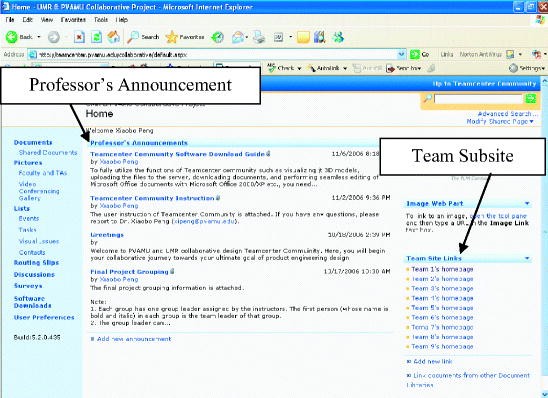Open the Image Web Part dropdown arrow

[x=527, y=203]
